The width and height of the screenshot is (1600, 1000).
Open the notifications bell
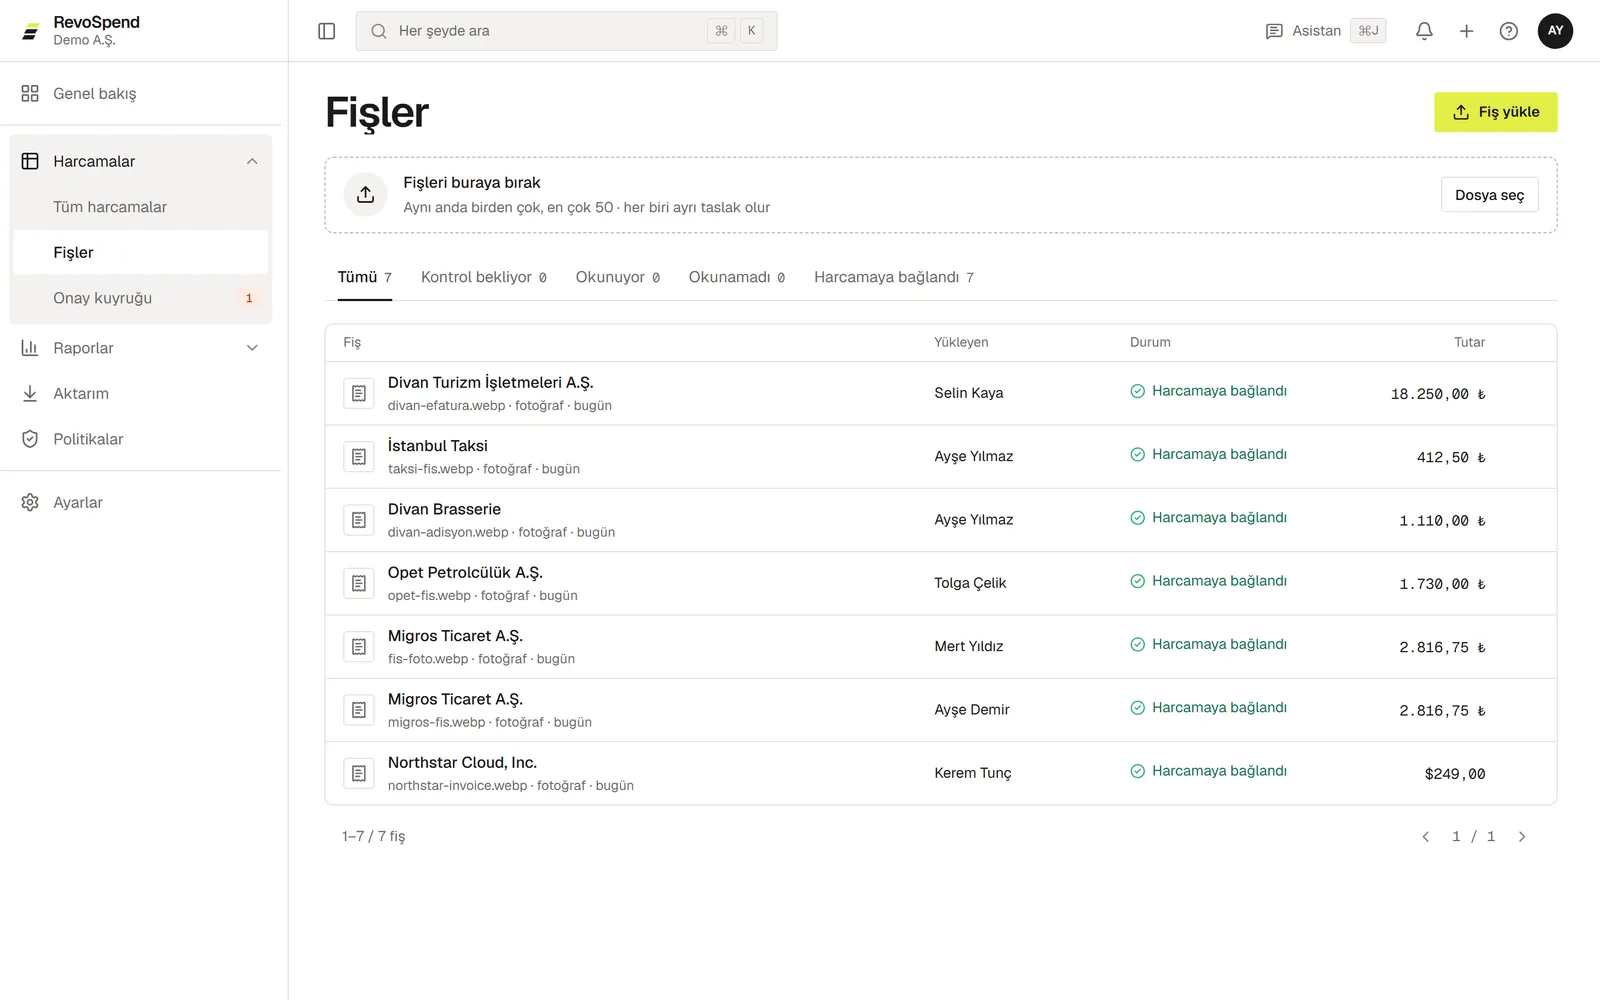pos(1424,31)
